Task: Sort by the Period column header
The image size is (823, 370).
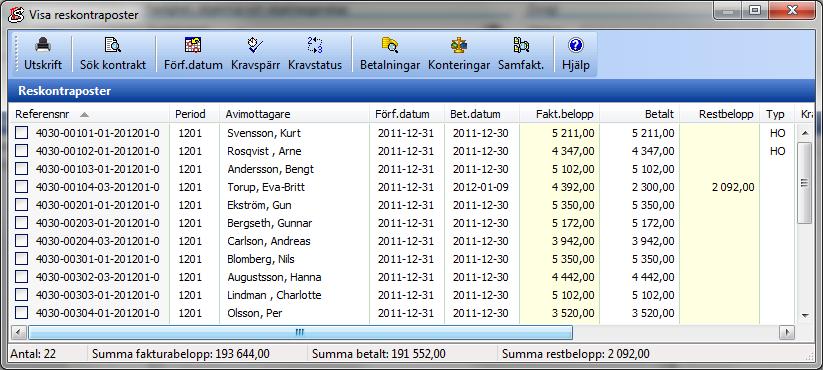Action: [194, 114]
